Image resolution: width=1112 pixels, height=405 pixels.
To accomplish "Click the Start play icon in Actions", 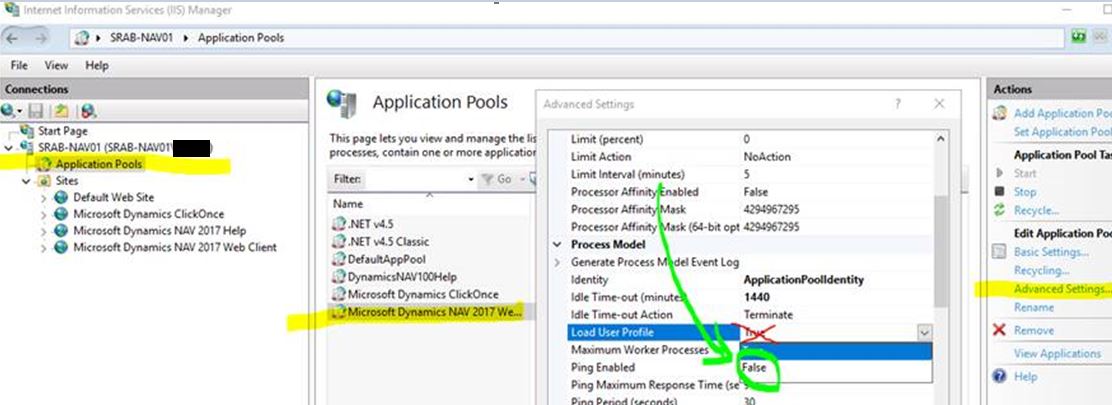I will tap(999, 173).
